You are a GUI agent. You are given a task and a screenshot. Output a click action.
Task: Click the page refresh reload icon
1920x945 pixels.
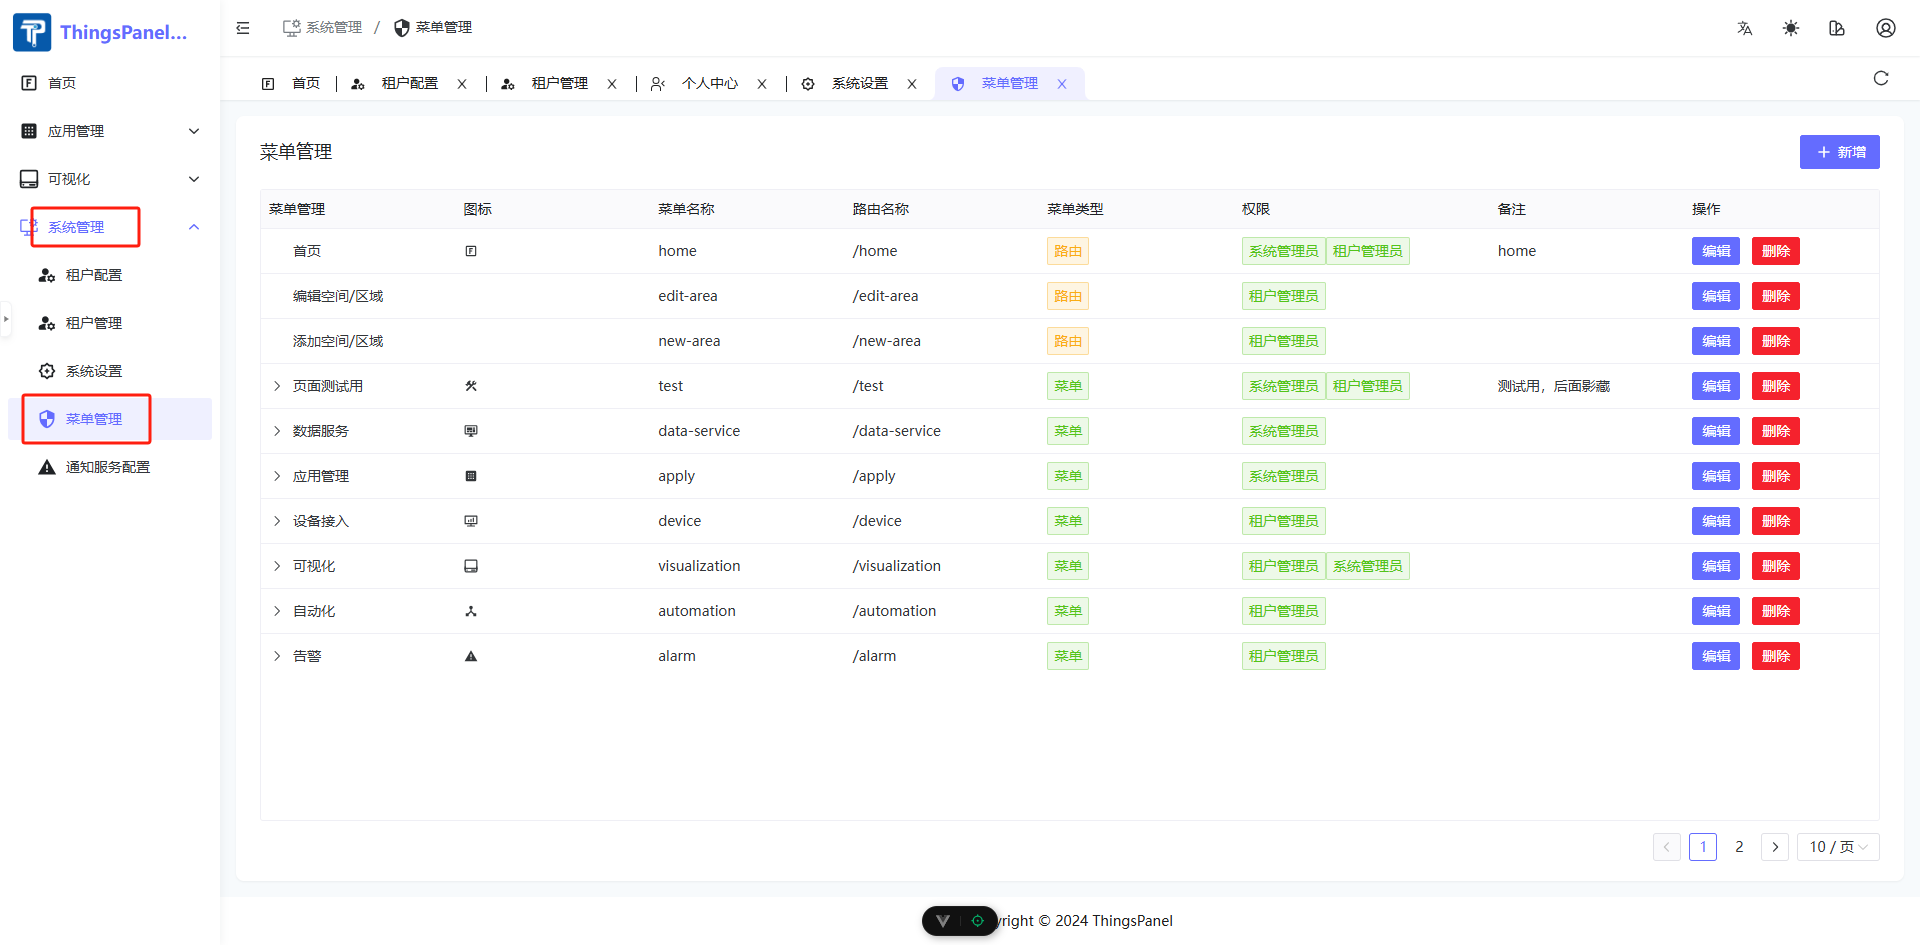[1881, 79]
